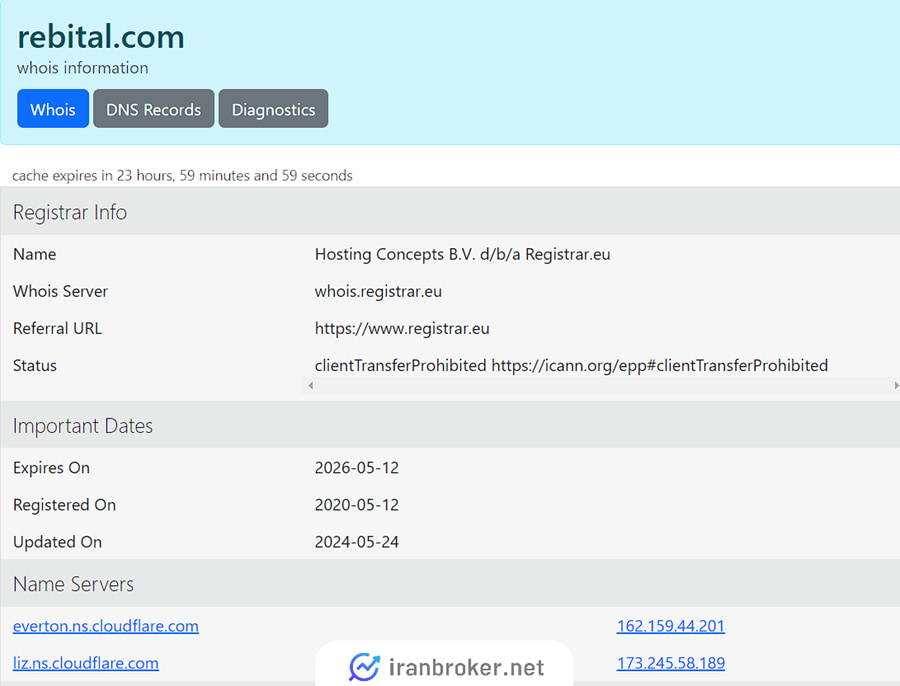Viewport: 900px width, 686px height.
Task: Select registration date 2020-05-12
Action: [x=356, y=505]
